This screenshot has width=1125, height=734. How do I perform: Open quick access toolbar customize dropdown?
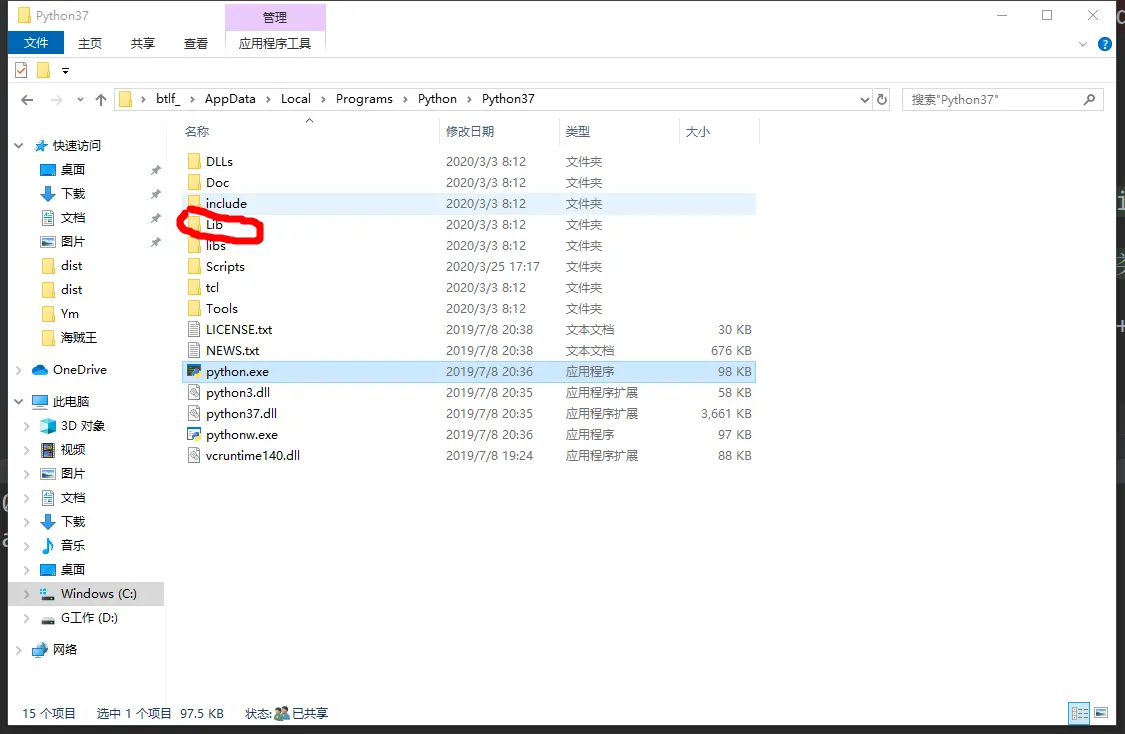point(65,70)
